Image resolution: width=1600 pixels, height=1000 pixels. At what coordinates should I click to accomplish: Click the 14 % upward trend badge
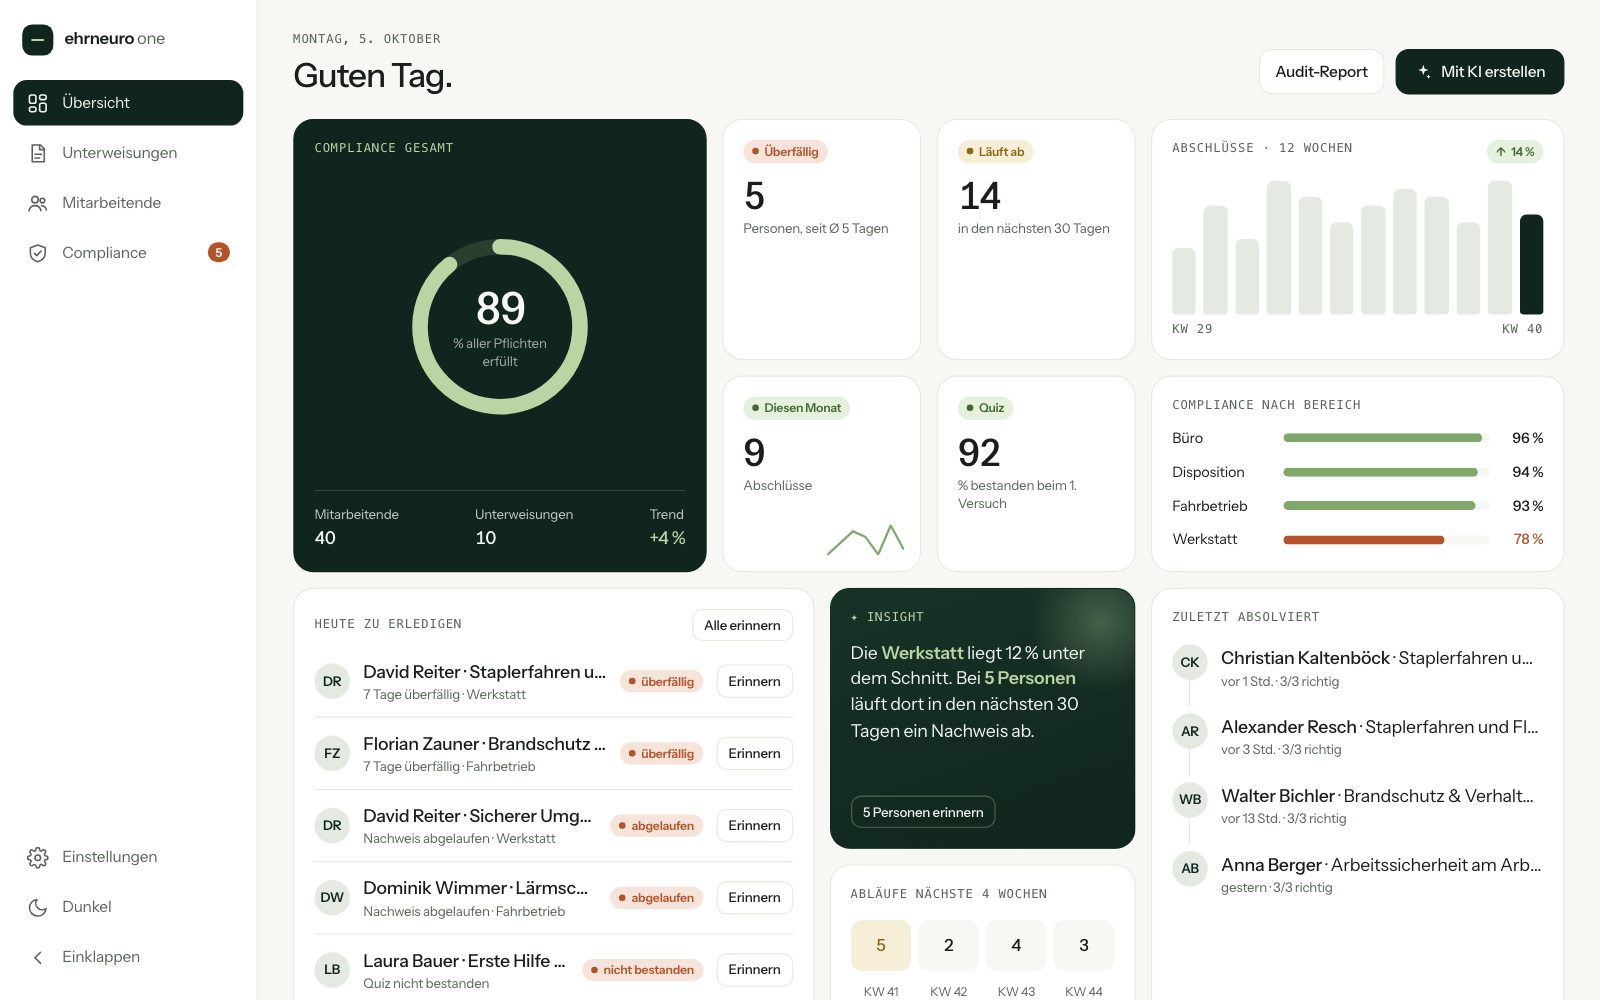tap(1515, 152)
